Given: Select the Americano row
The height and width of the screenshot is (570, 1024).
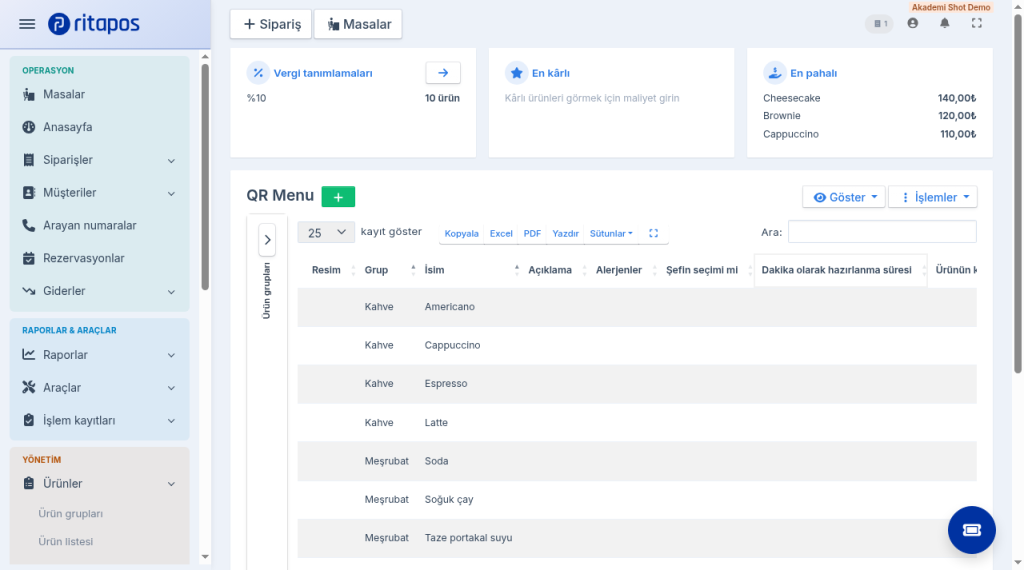Looking at the screenshot, I should tap(637, 307).
